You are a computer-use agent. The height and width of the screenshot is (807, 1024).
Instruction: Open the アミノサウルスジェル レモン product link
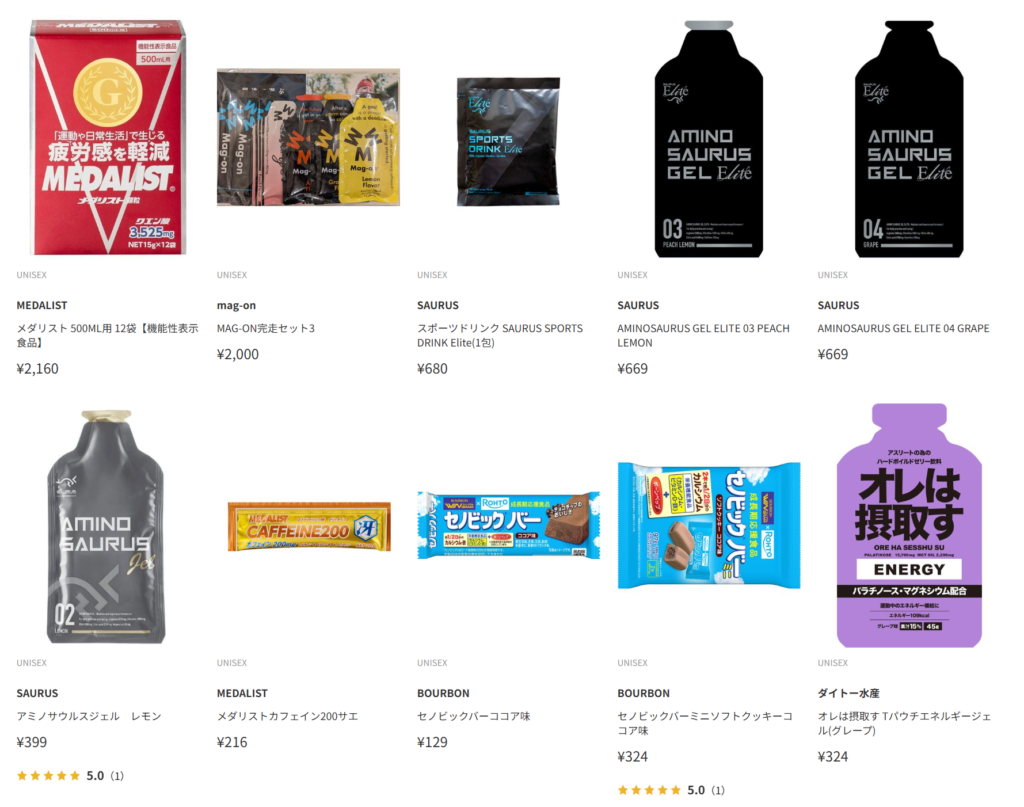89,716
